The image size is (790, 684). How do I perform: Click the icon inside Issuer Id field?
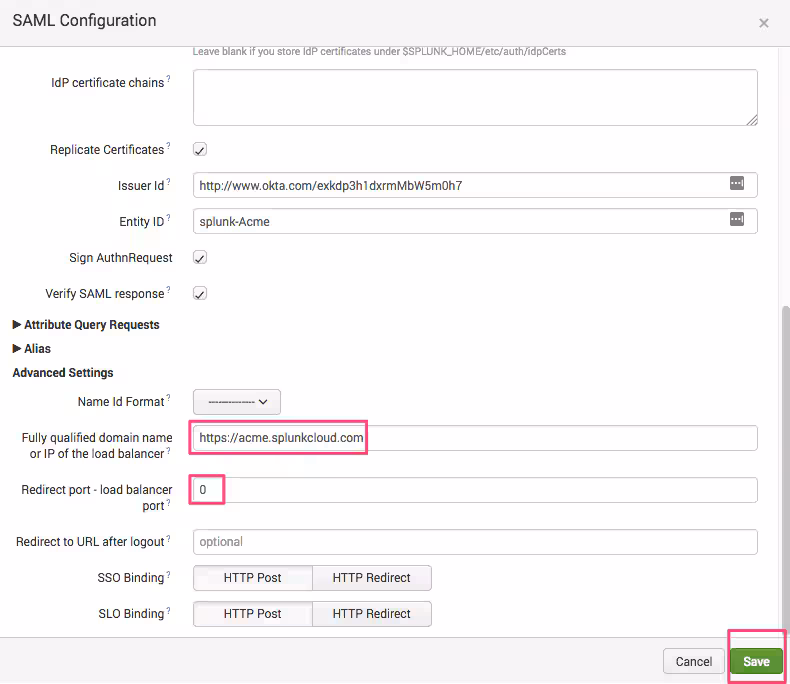[x=737, y=184]
